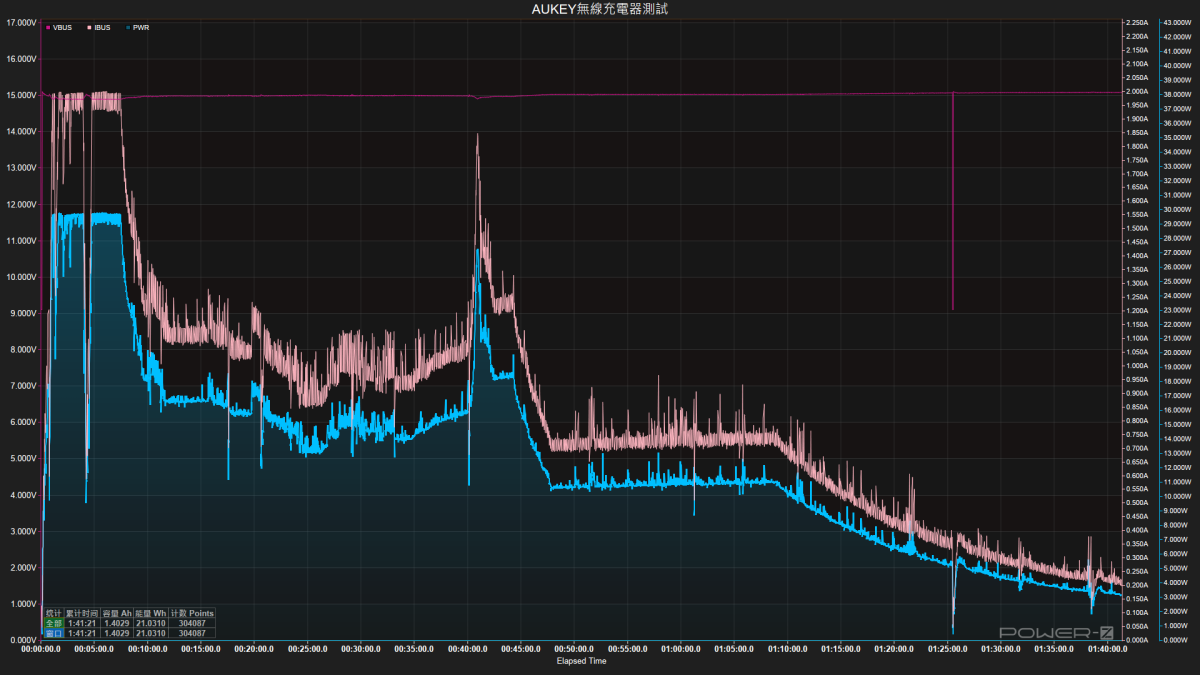The width and height of the screenshot is (1200, 675).
Task: Select the green 全部 row in statistics table
Action: pos(54,623)
